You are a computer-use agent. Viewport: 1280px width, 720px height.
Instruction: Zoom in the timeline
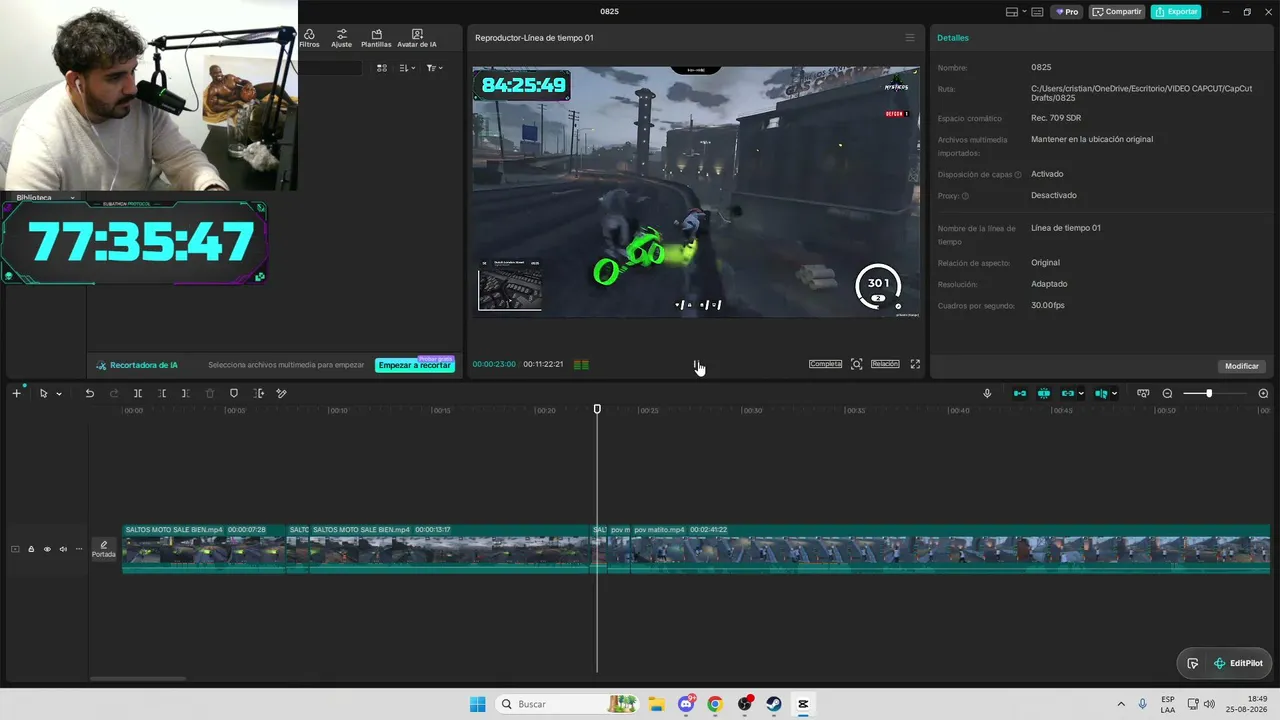1263,393
